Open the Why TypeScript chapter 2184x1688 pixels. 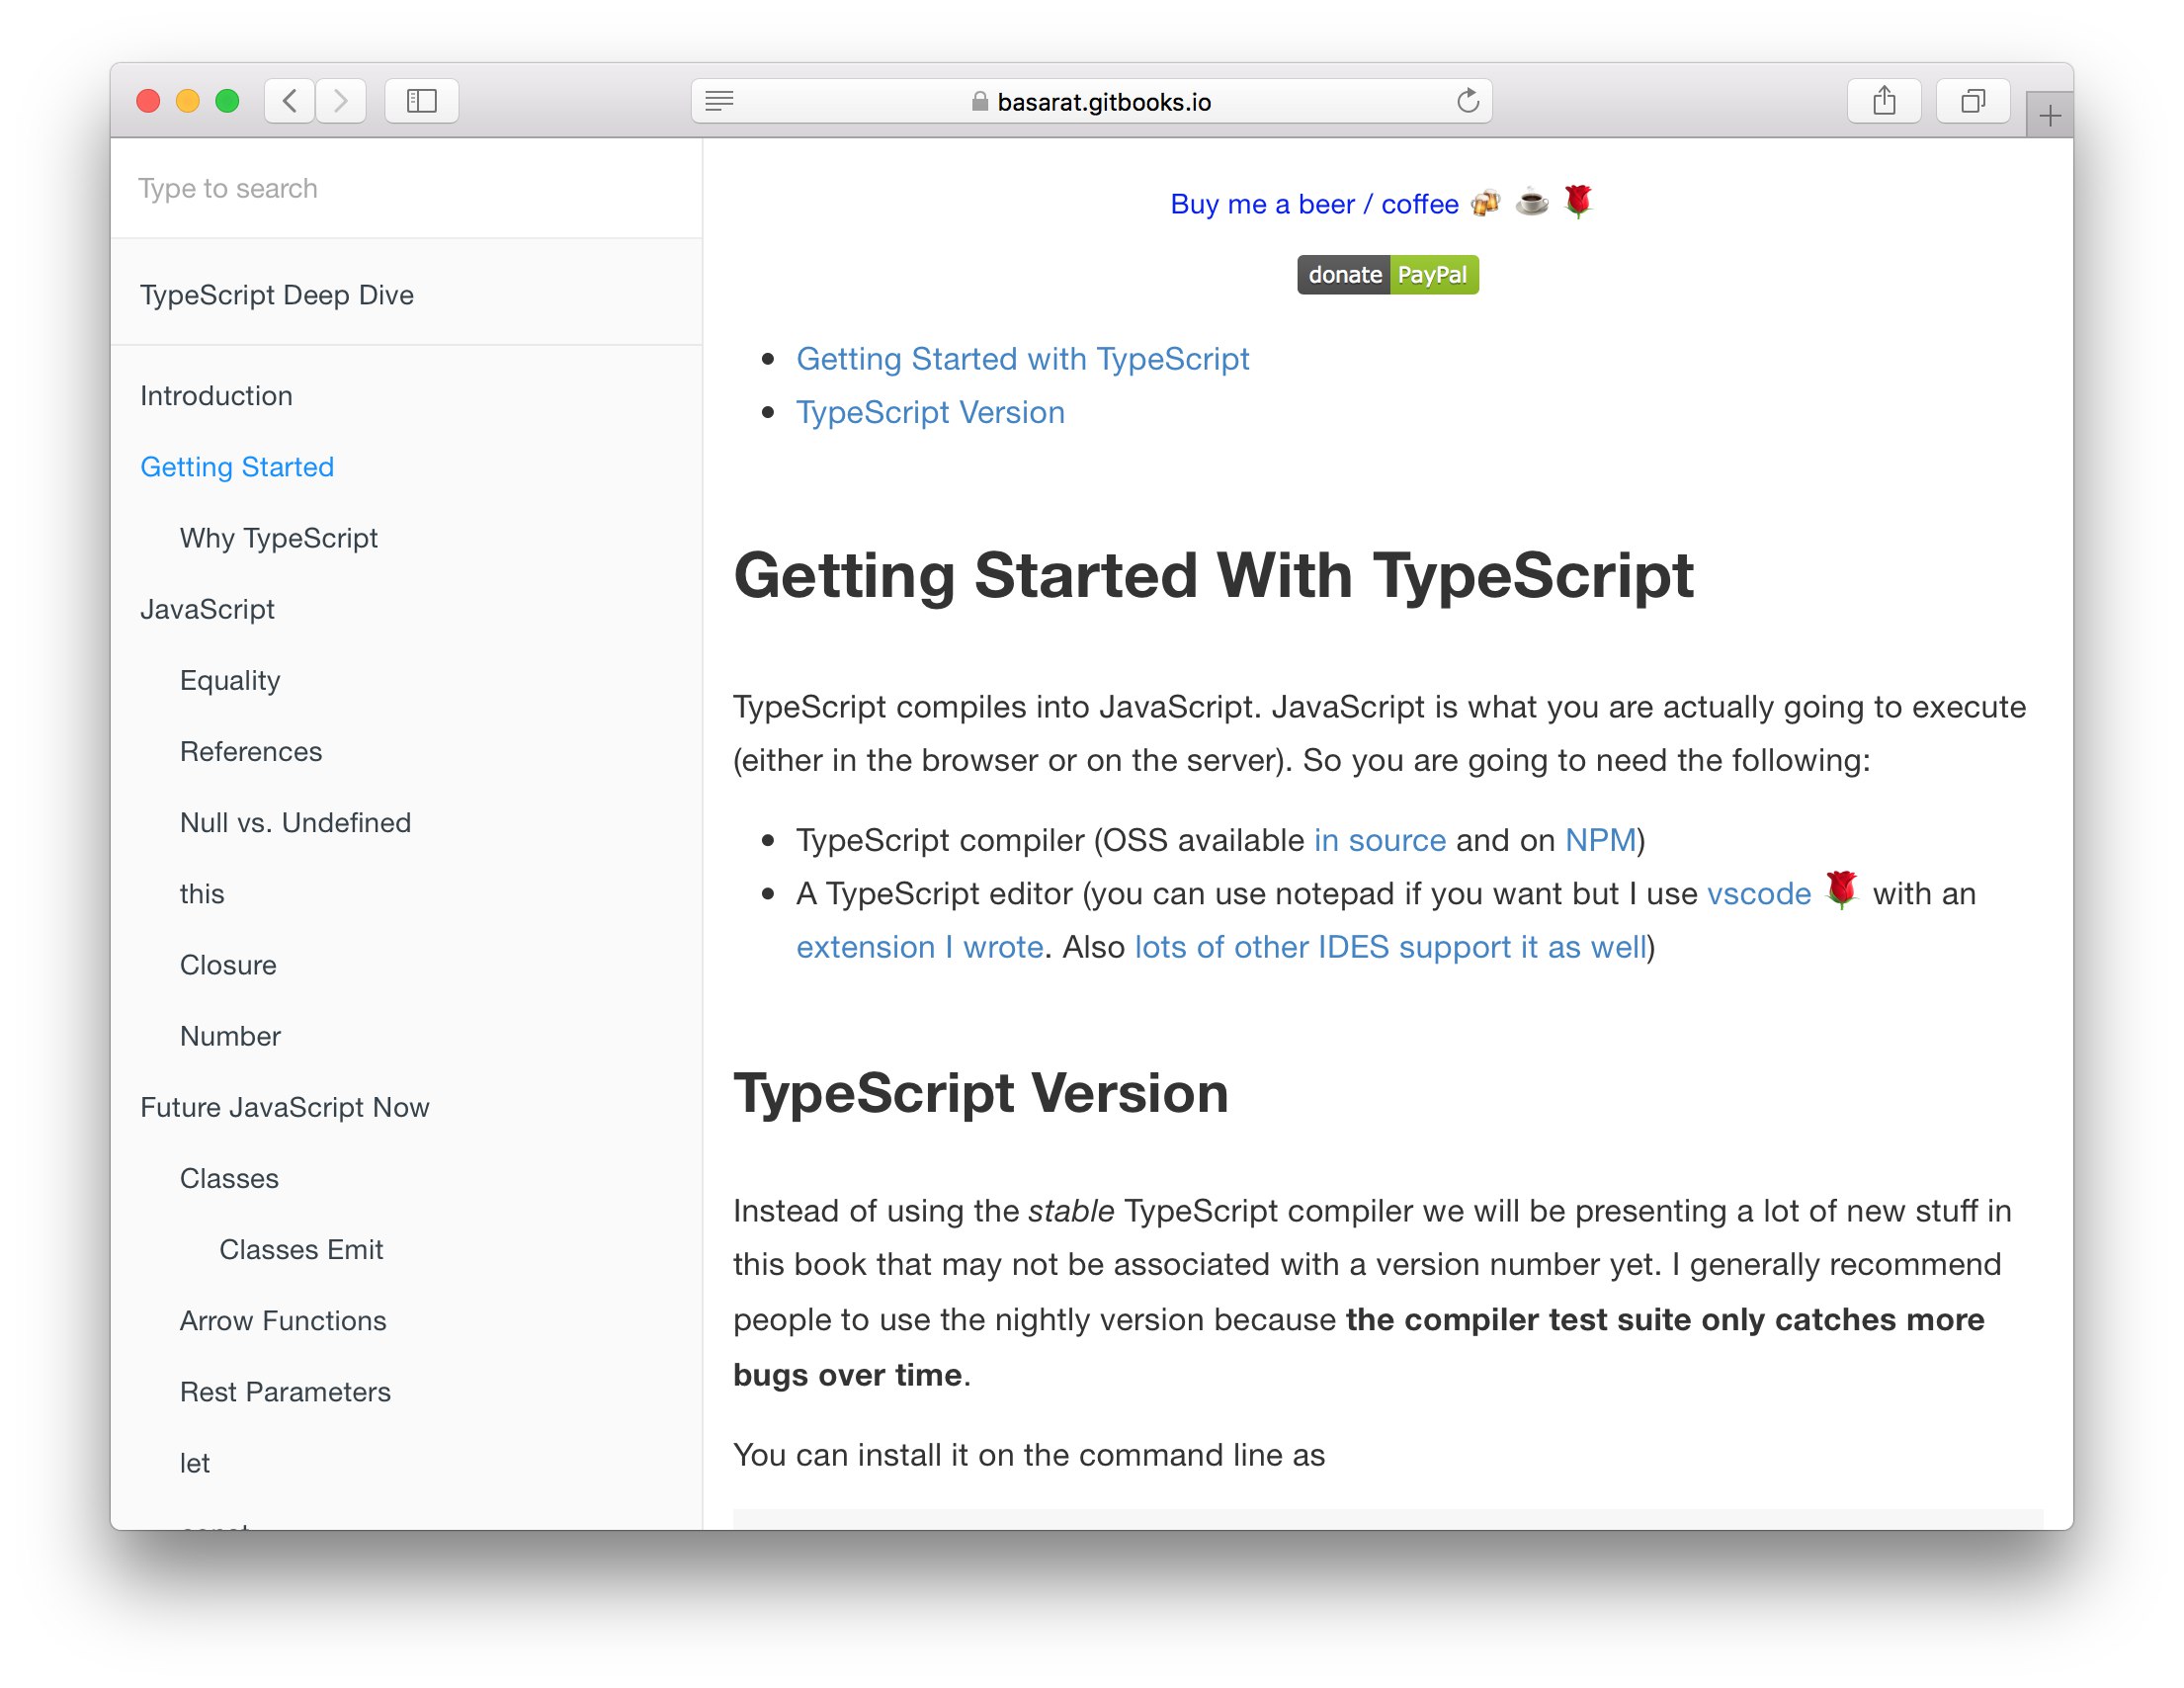(279, 538)
